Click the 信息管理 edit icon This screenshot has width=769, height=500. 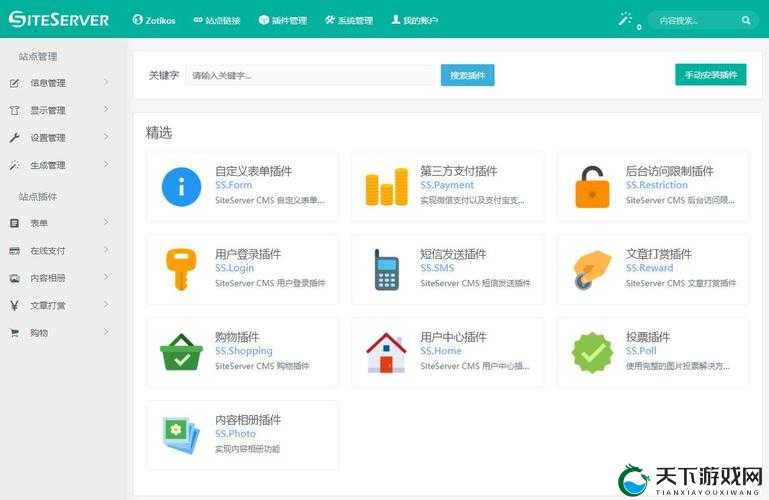(x=15, y=83)
